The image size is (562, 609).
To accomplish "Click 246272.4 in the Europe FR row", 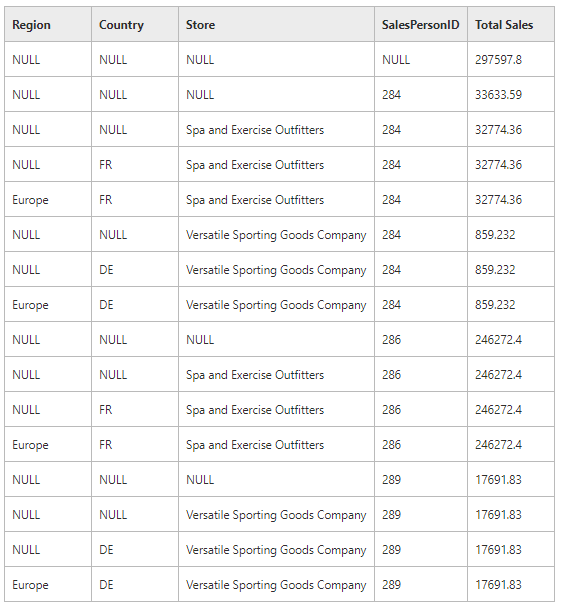I will pos(511,444).
